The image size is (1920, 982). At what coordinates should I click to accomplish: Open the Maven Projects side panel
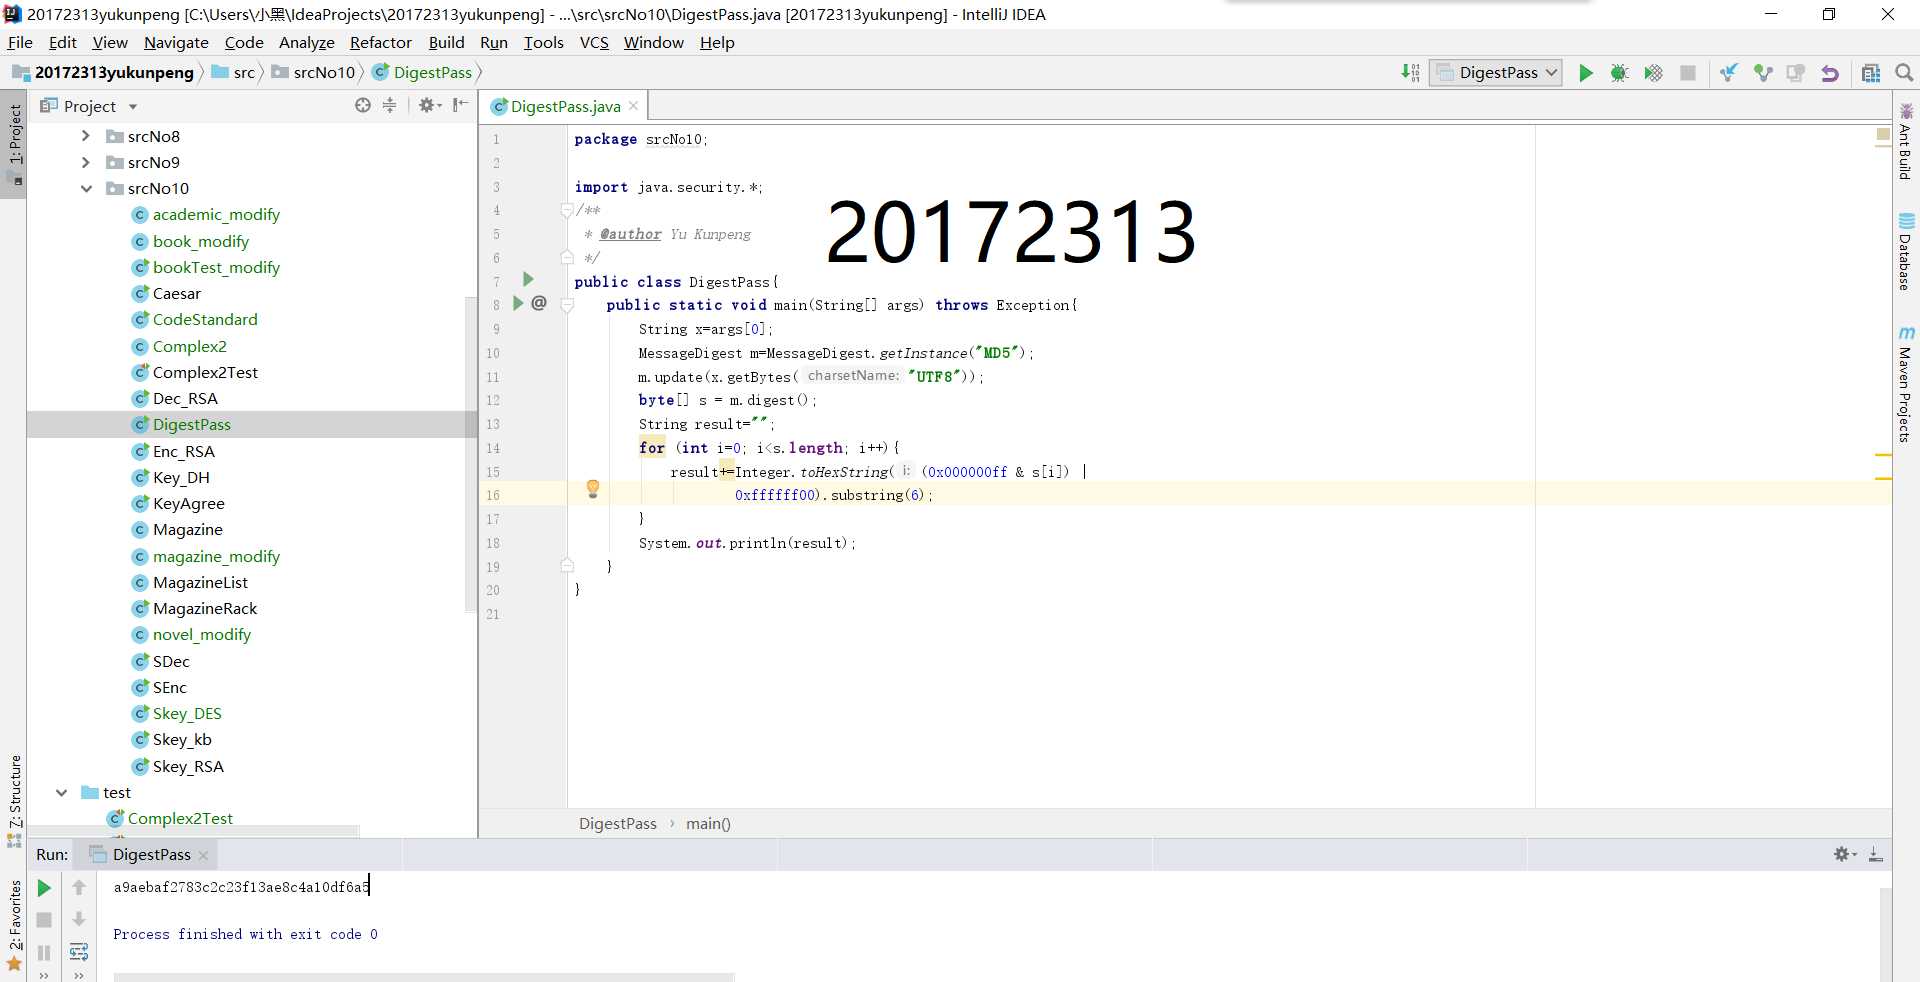[x=1906, y=384]
